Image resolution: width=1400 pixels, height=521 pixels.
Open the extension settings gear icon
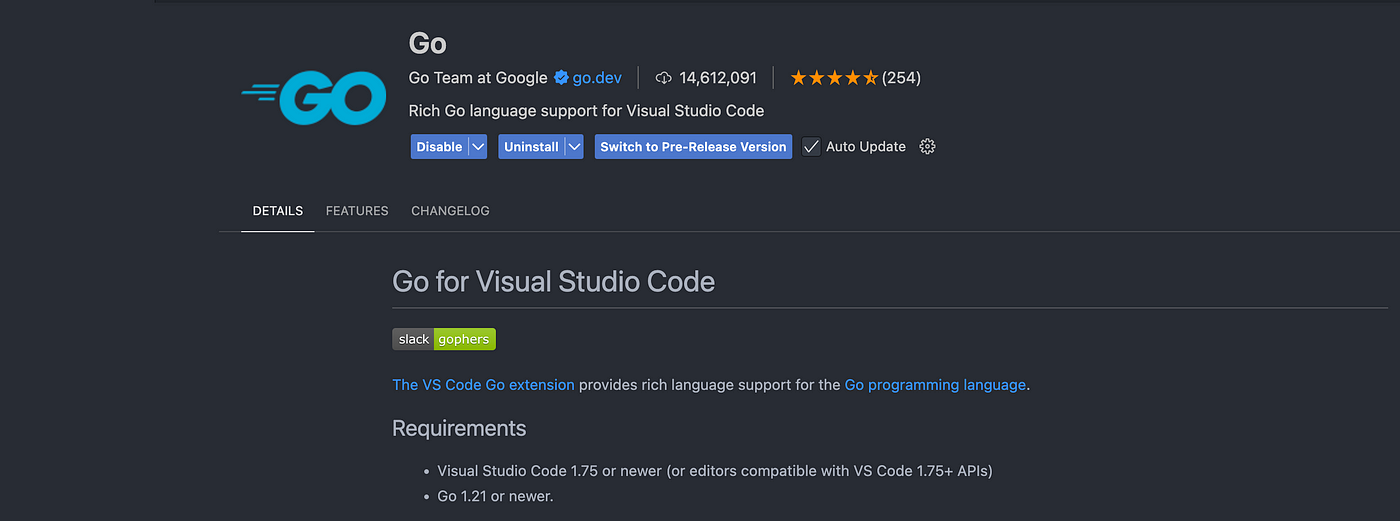pyautogui.click(x=927, y=146)
